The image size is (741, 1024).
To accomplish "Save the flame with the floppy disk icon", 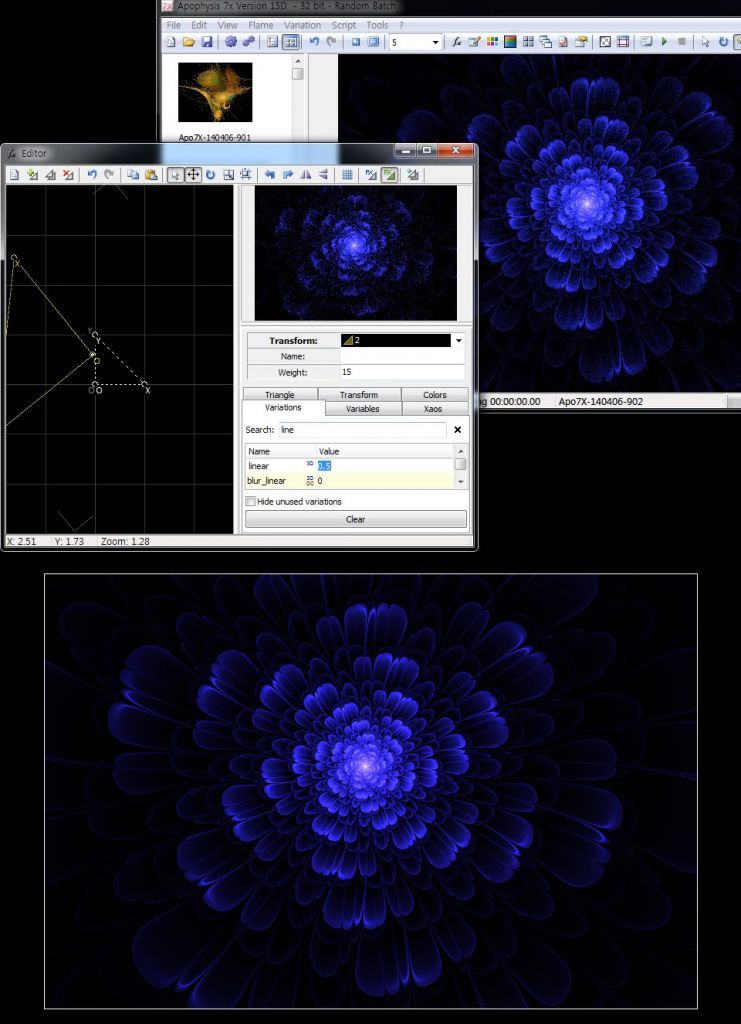I will (207, 42).
